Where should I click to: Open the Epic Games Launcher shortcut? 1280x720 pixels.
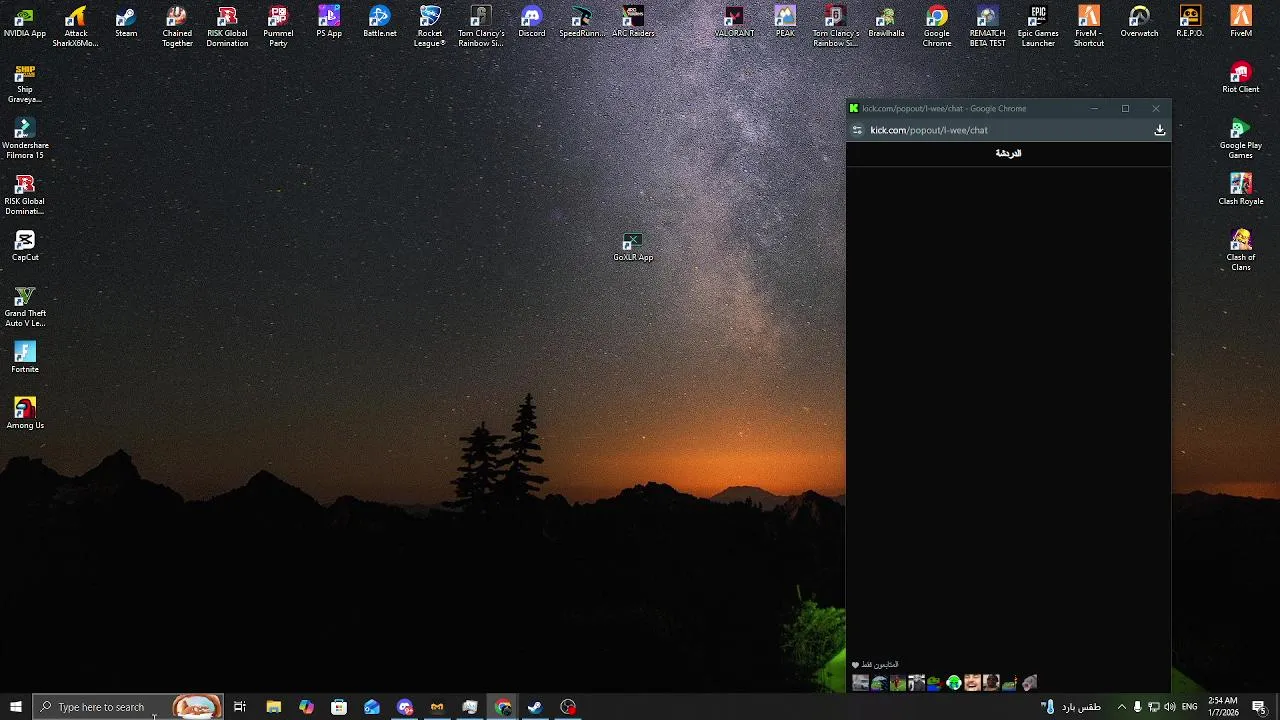coord(1038,27)
